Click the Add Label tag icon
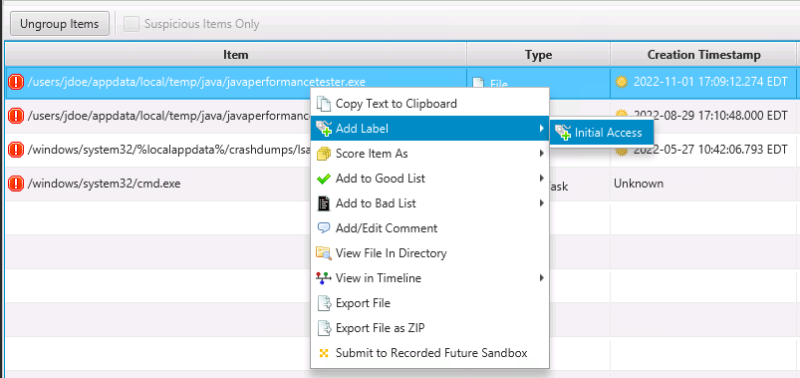The height and width of the screenshot is (378, 800). coord(323,129)
